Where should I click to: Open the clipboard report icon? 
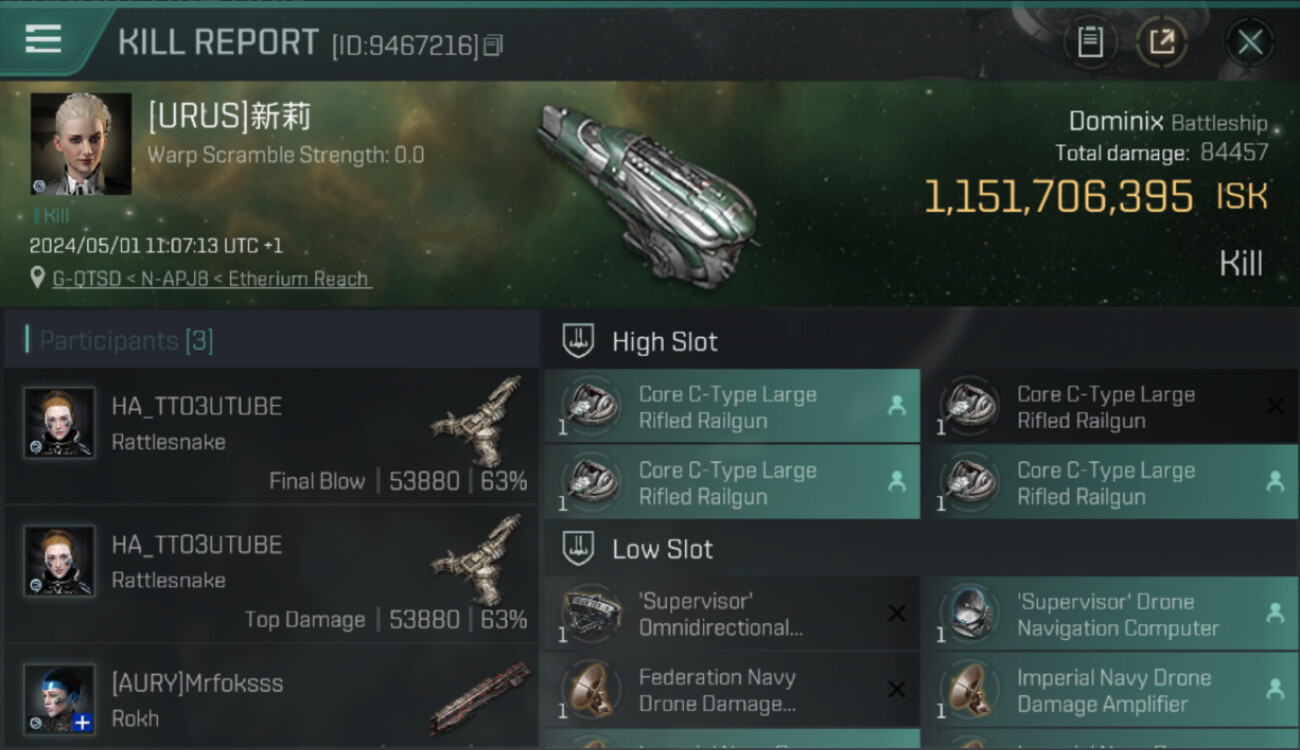click(x=1090, y=42)
